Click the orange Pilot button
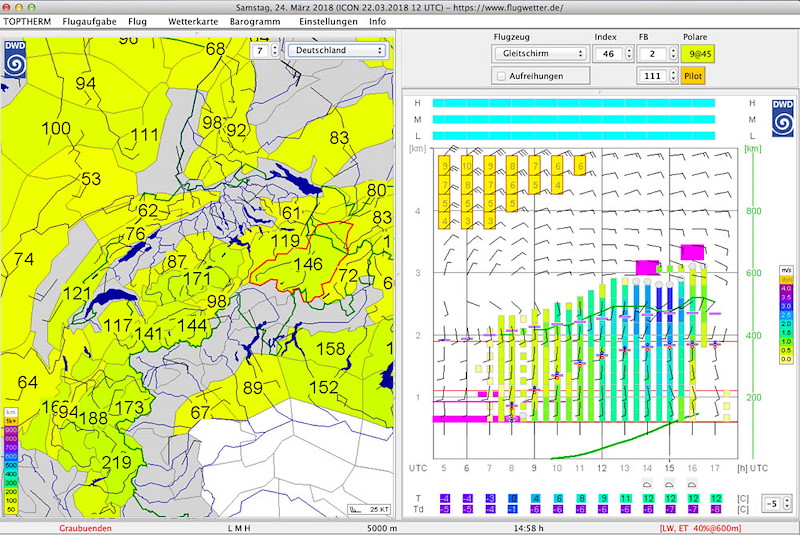This screenshot has width=800, height=535. pyautogui.click(x=693, y=76)
